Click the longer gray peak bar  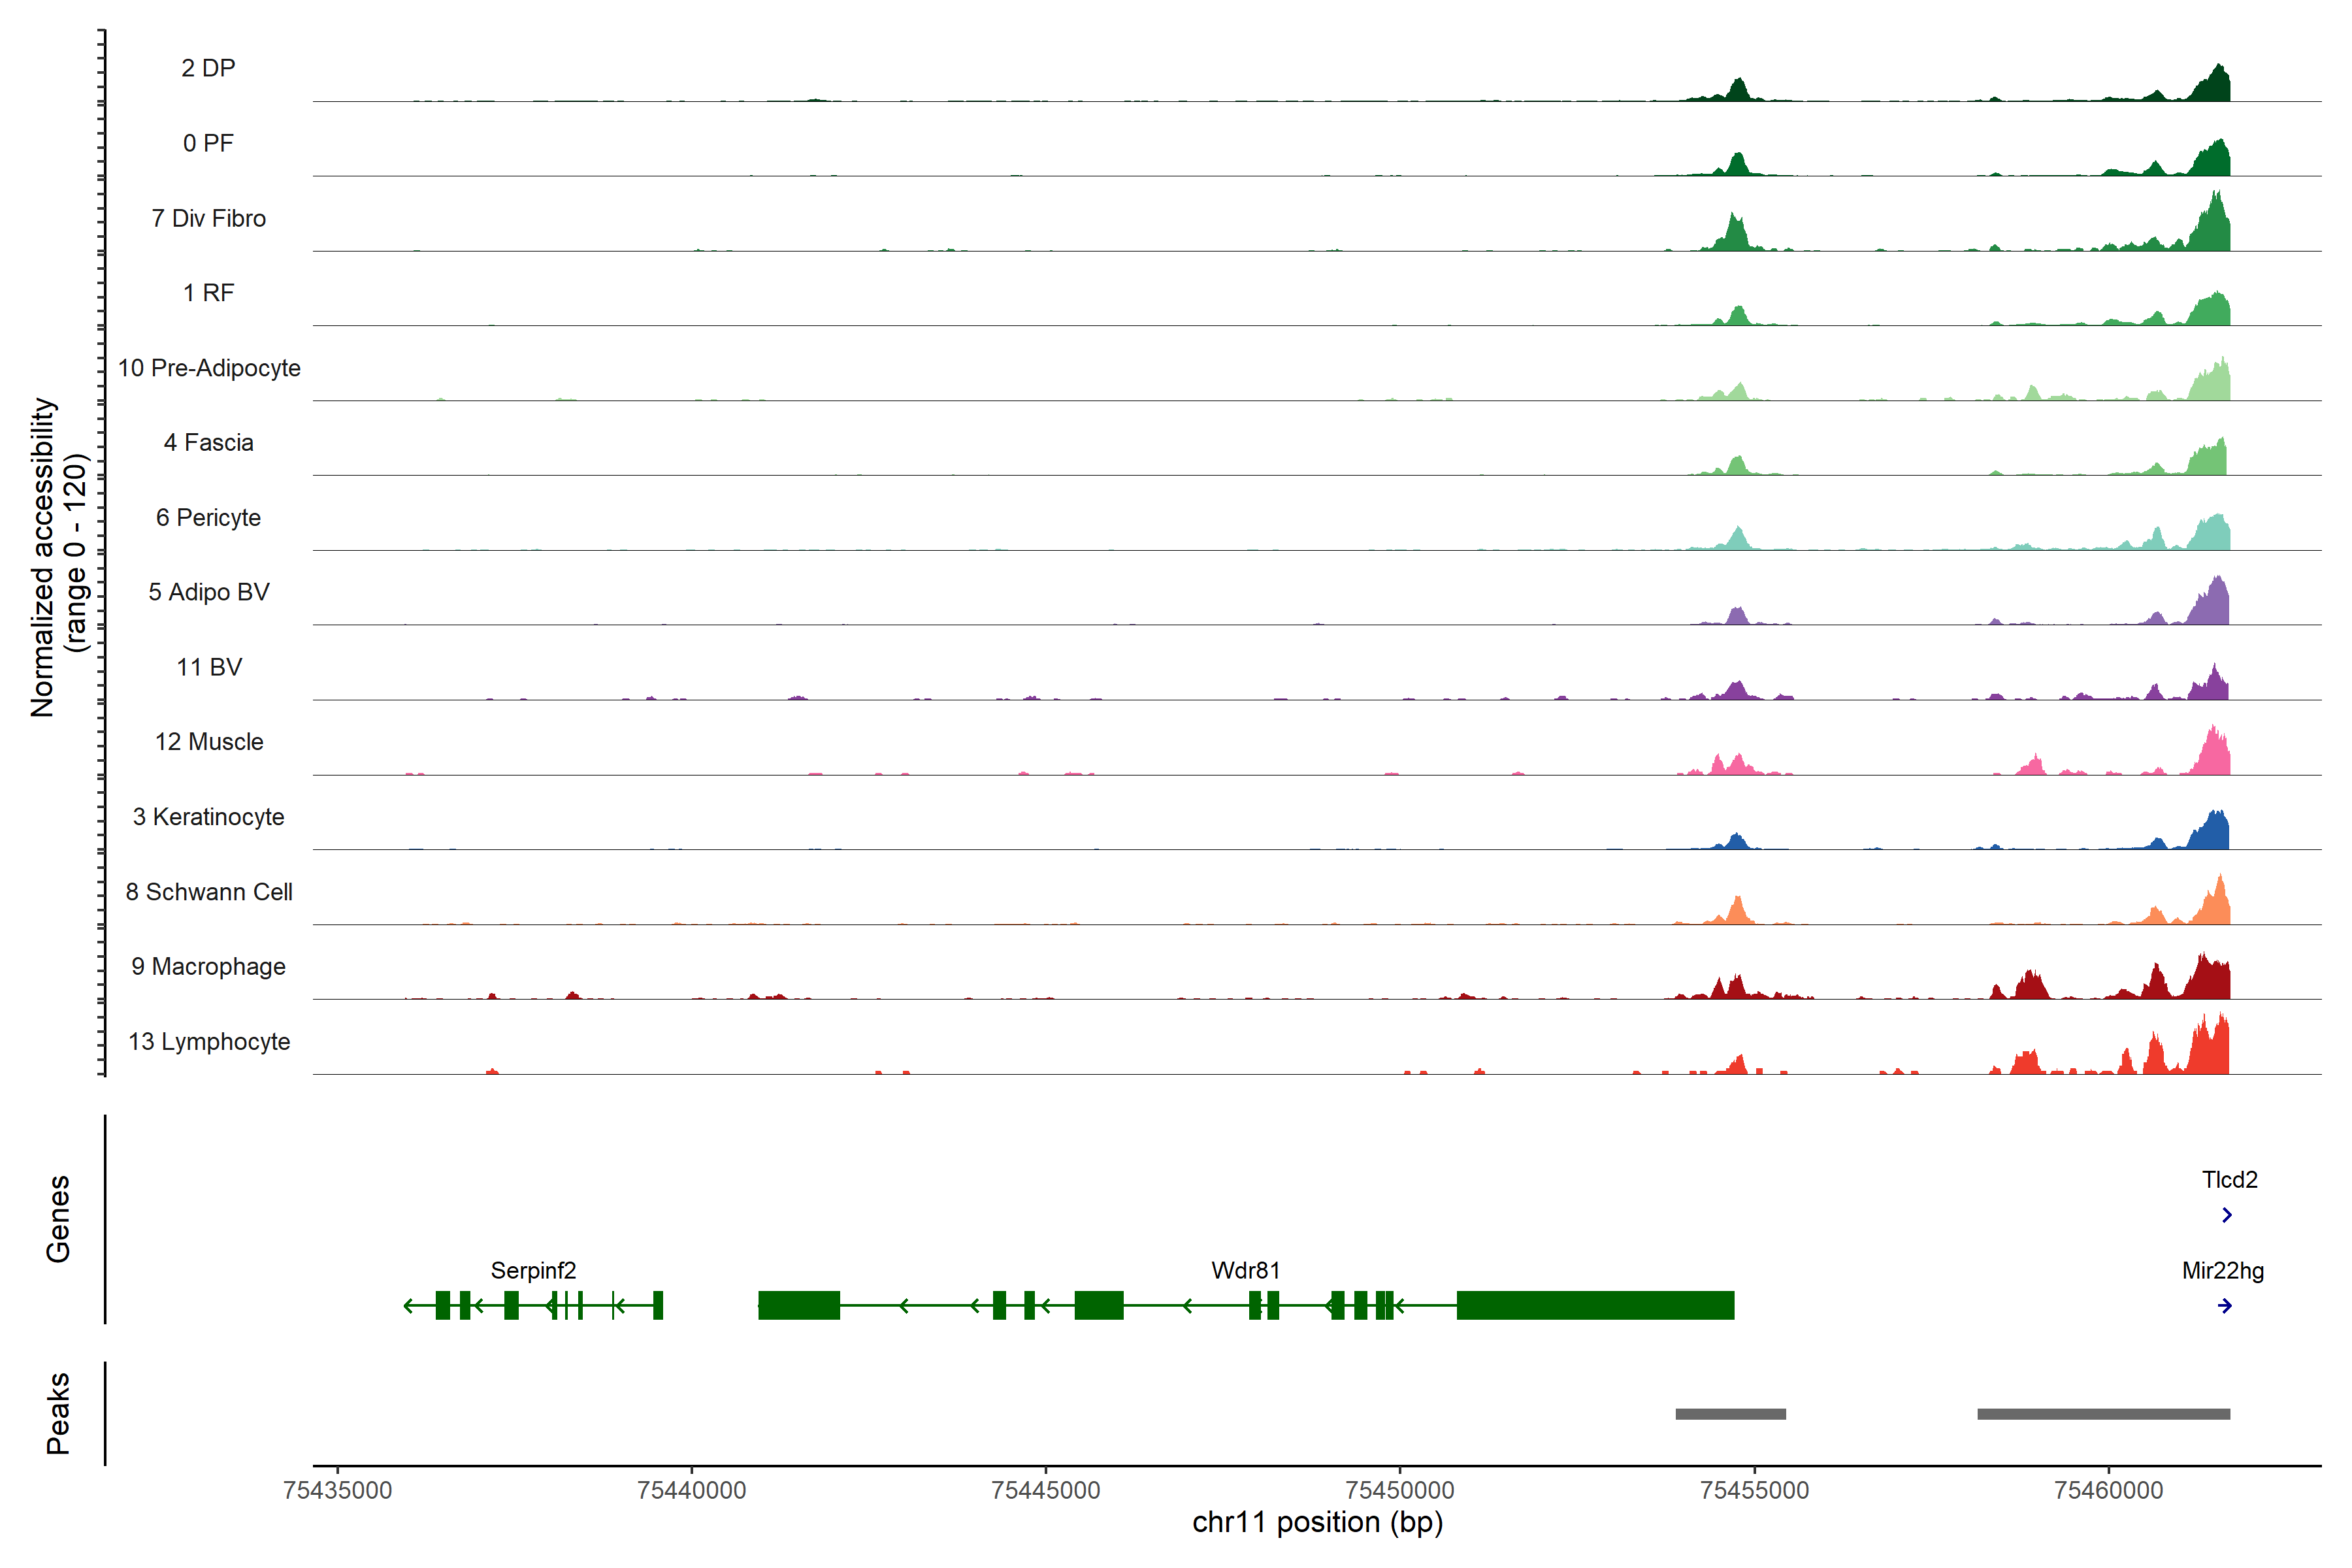coord(2103,1414)
